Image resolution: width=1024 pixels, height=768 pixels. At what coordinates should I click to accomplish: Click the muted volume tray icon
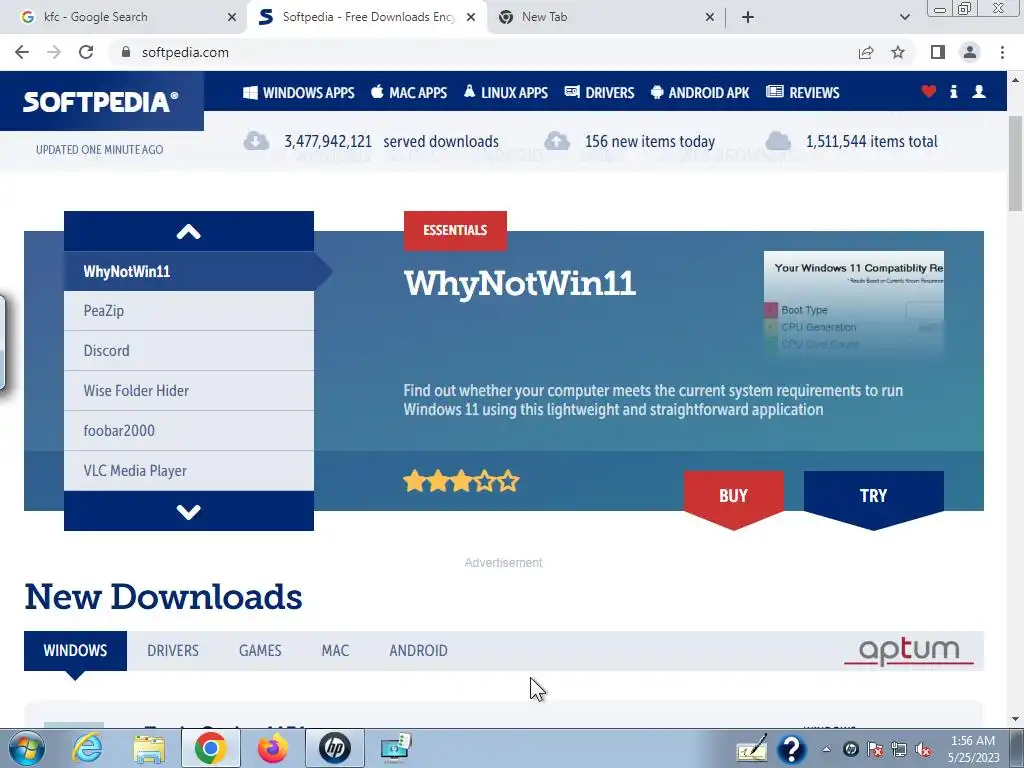coord(923,749)
